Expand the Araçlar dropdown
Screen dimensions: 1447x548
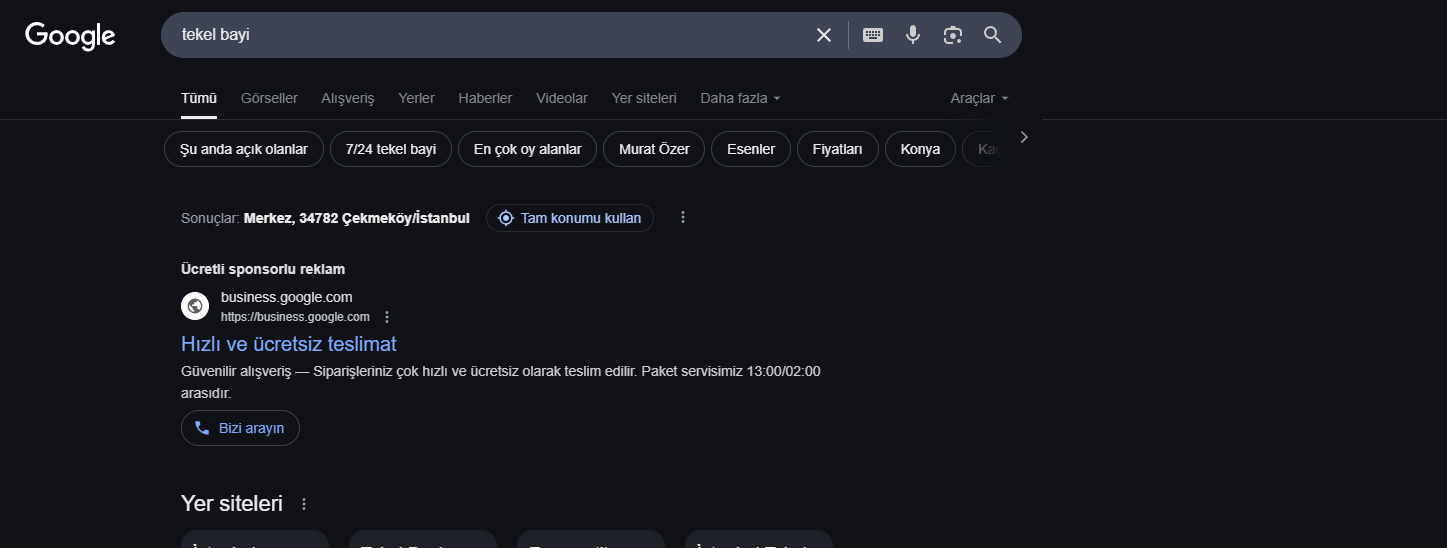click(x=979, y=98)
